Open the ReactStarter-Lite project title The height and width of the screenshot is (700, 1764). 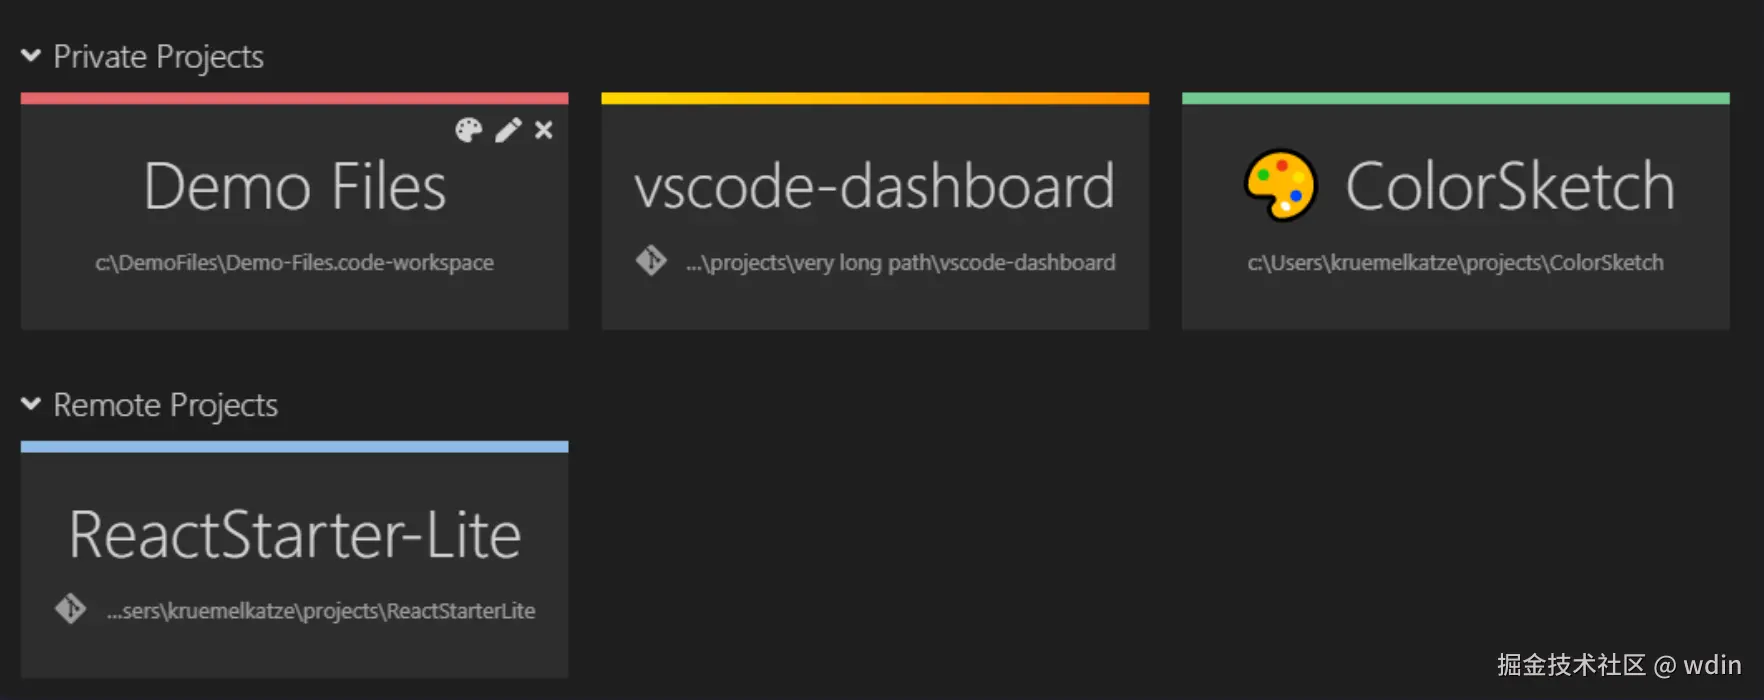coord(295,535)
